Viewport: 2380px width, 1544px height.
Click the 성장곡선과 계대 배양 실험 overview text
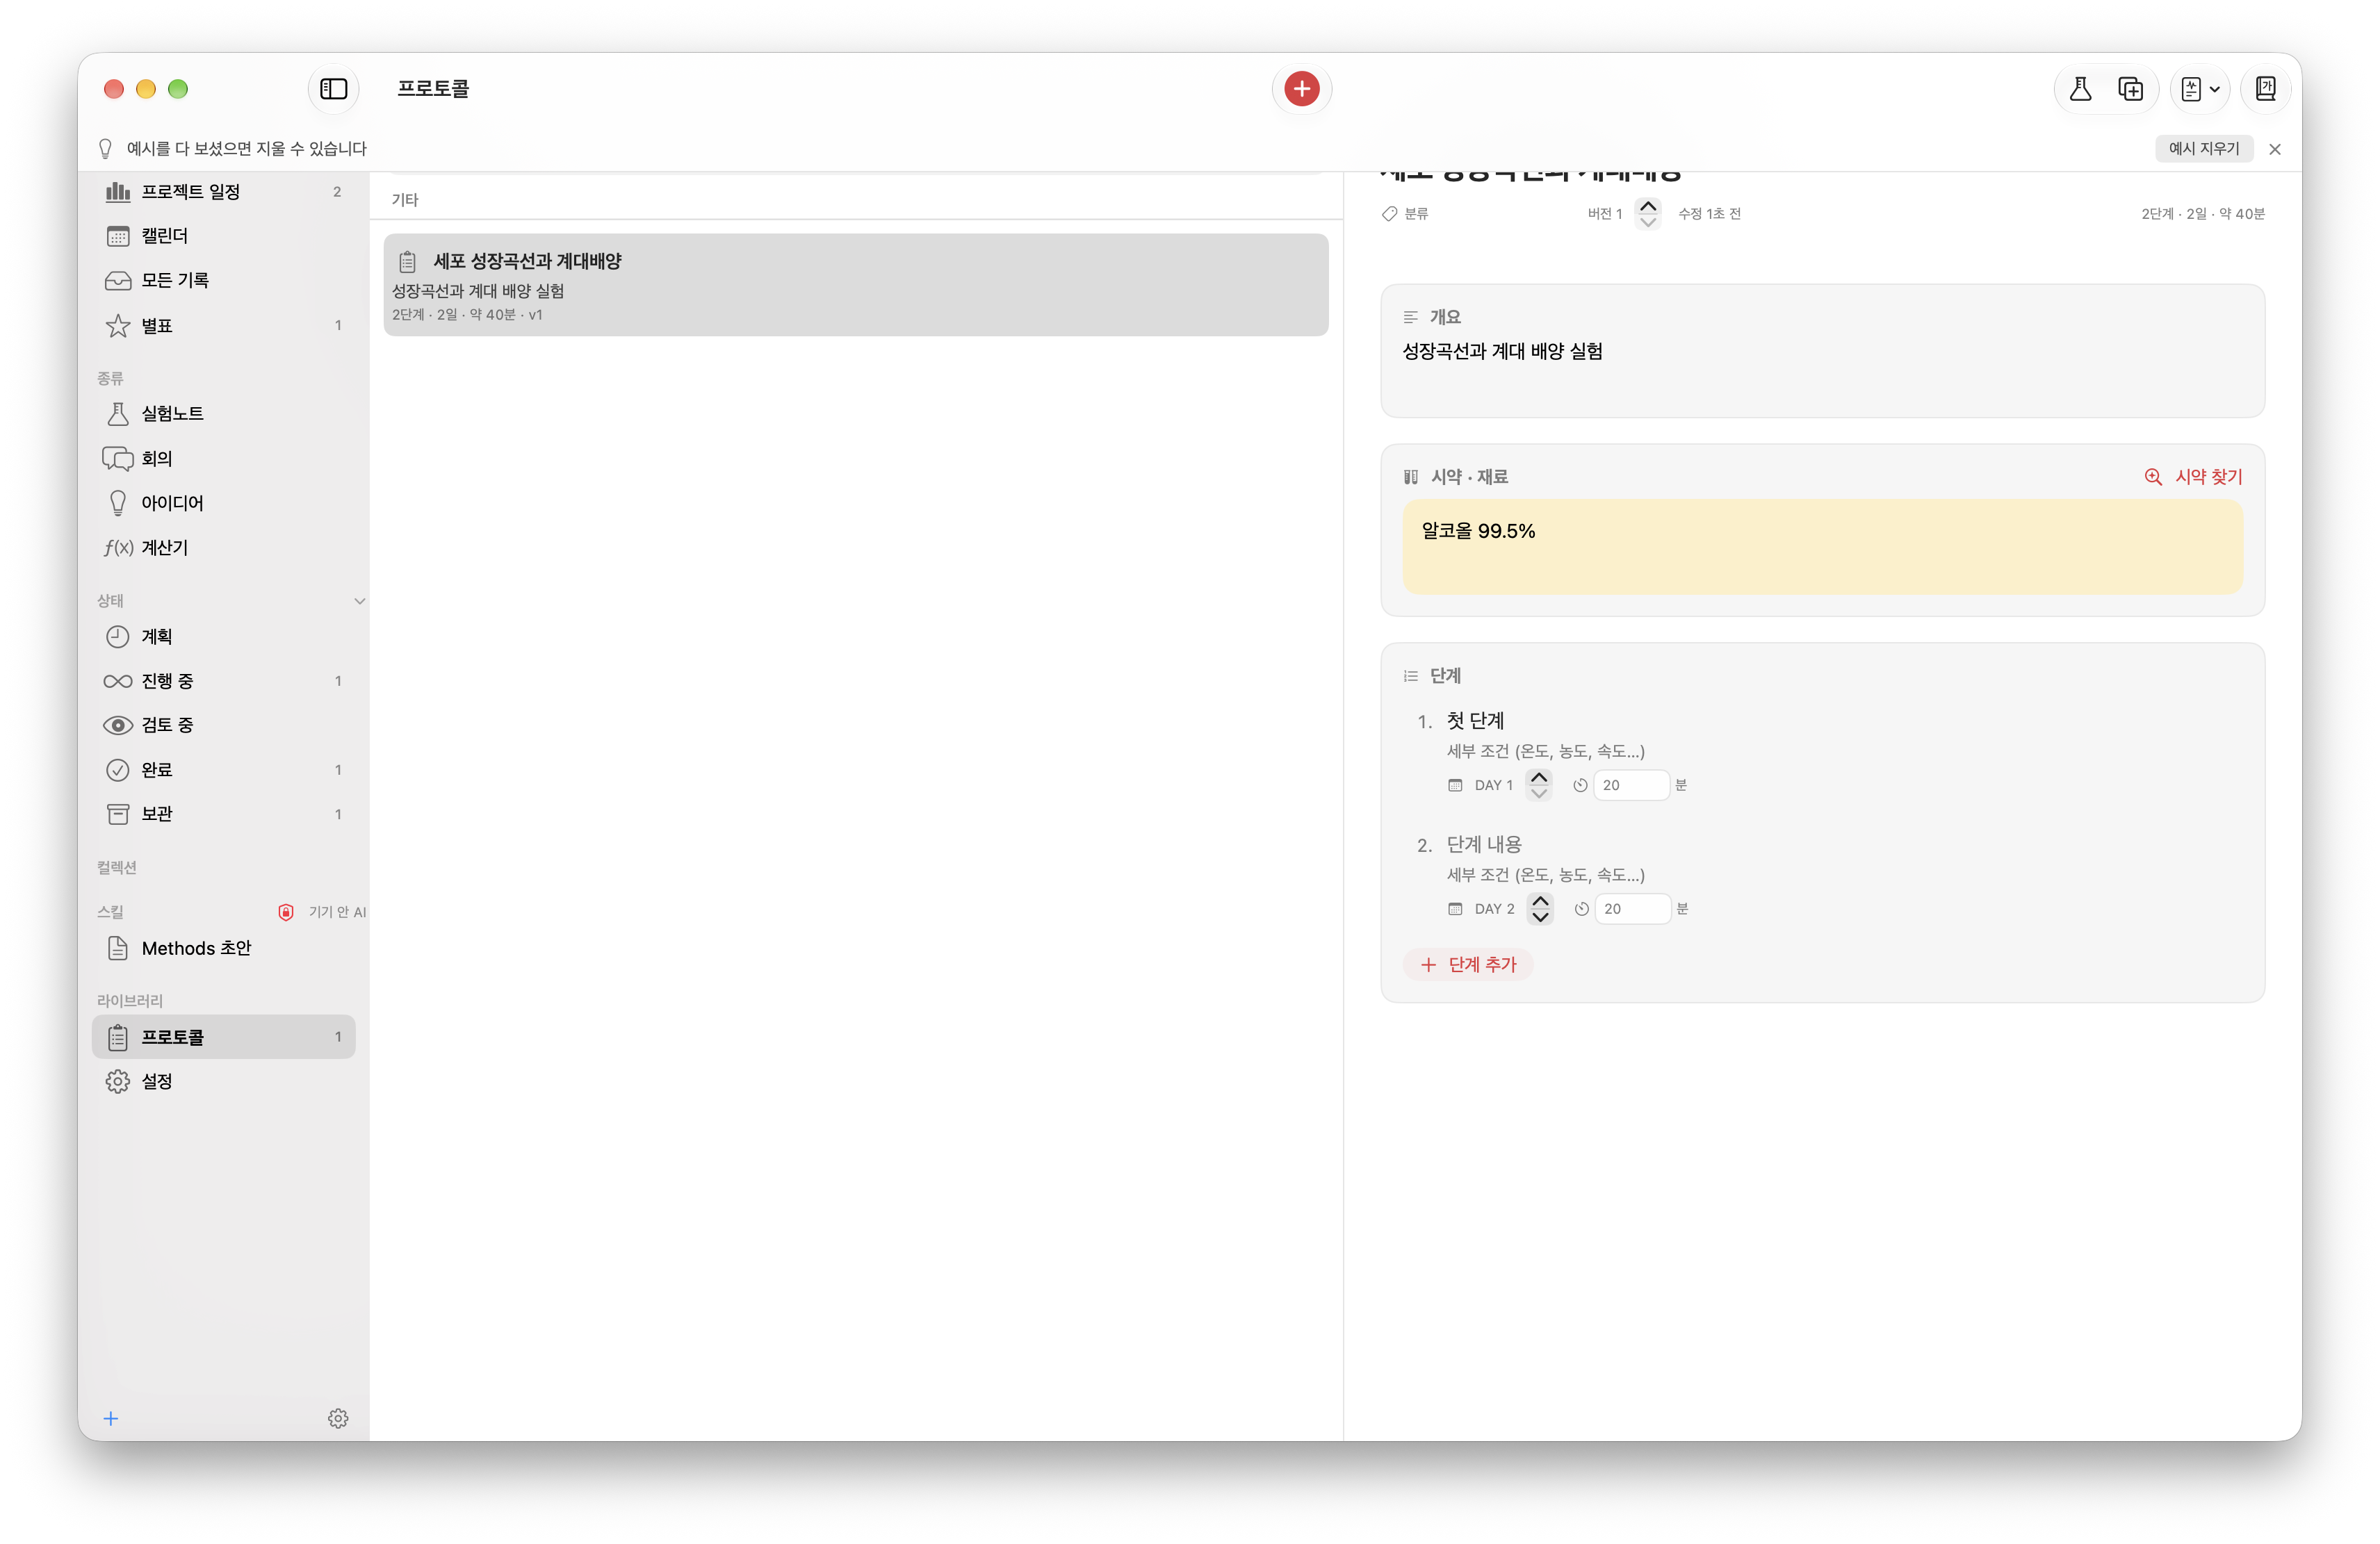pos(1502,351)
